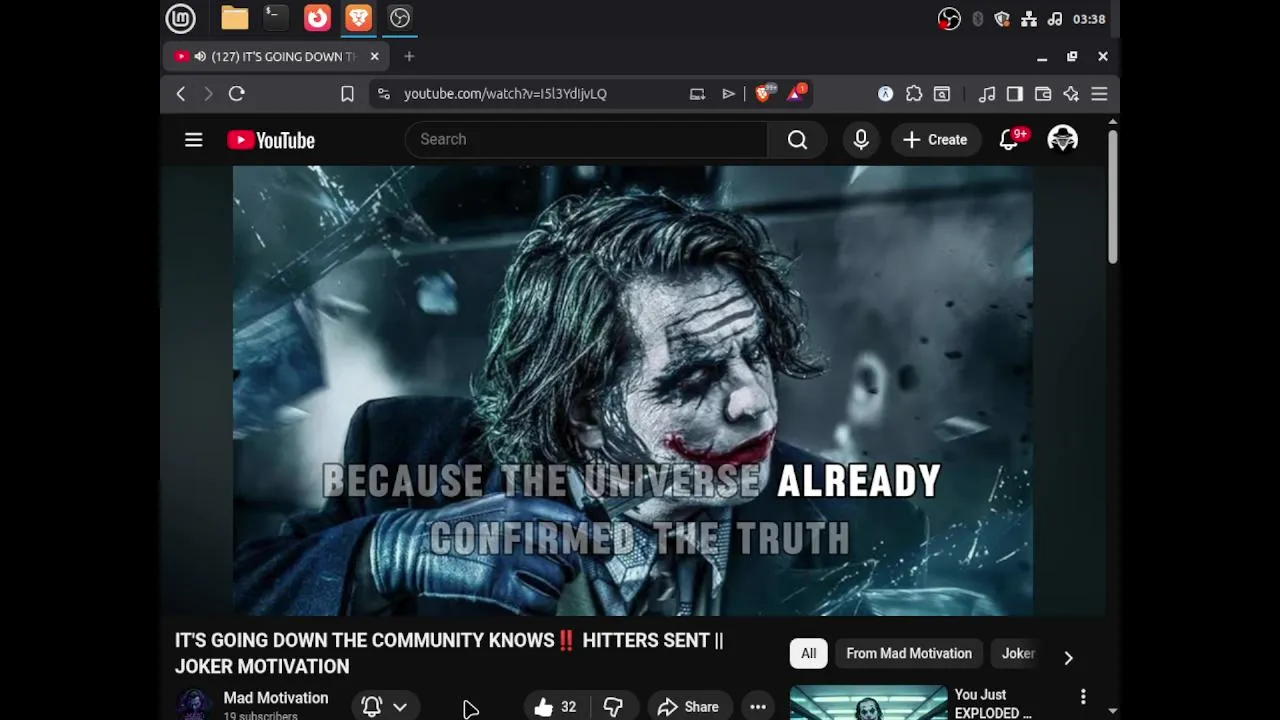Open Mad Motivation channel avatar

(194, 705)
